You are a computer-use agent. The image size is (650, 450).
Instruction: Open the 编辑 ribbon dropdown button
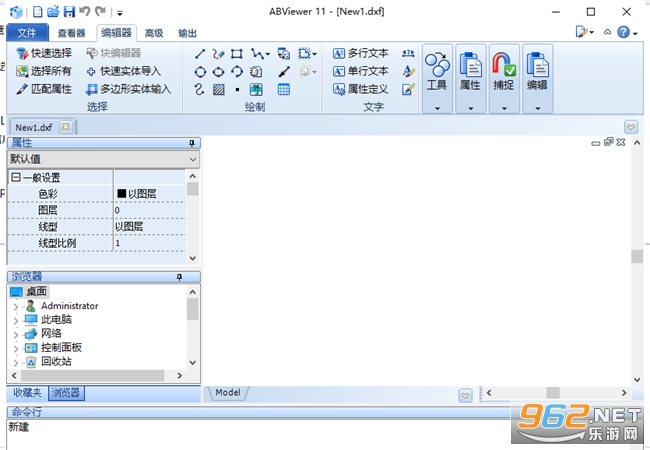coord(538,79)
